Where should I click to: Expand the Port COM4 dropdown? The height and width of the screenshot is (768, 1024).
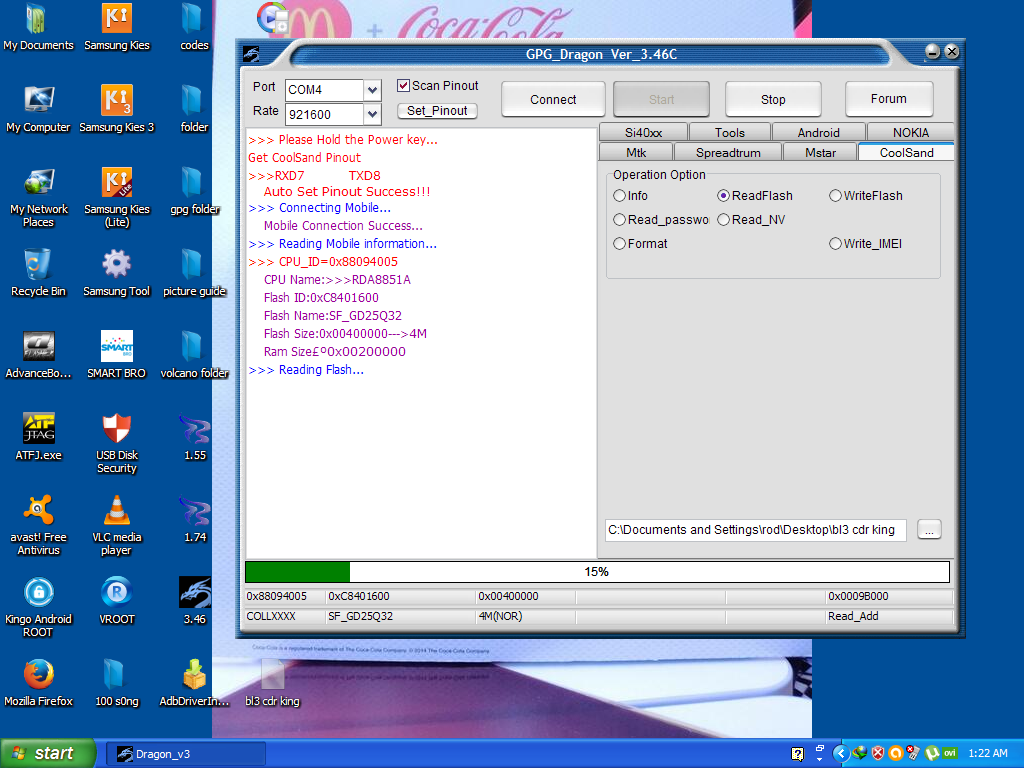point(372,90)
